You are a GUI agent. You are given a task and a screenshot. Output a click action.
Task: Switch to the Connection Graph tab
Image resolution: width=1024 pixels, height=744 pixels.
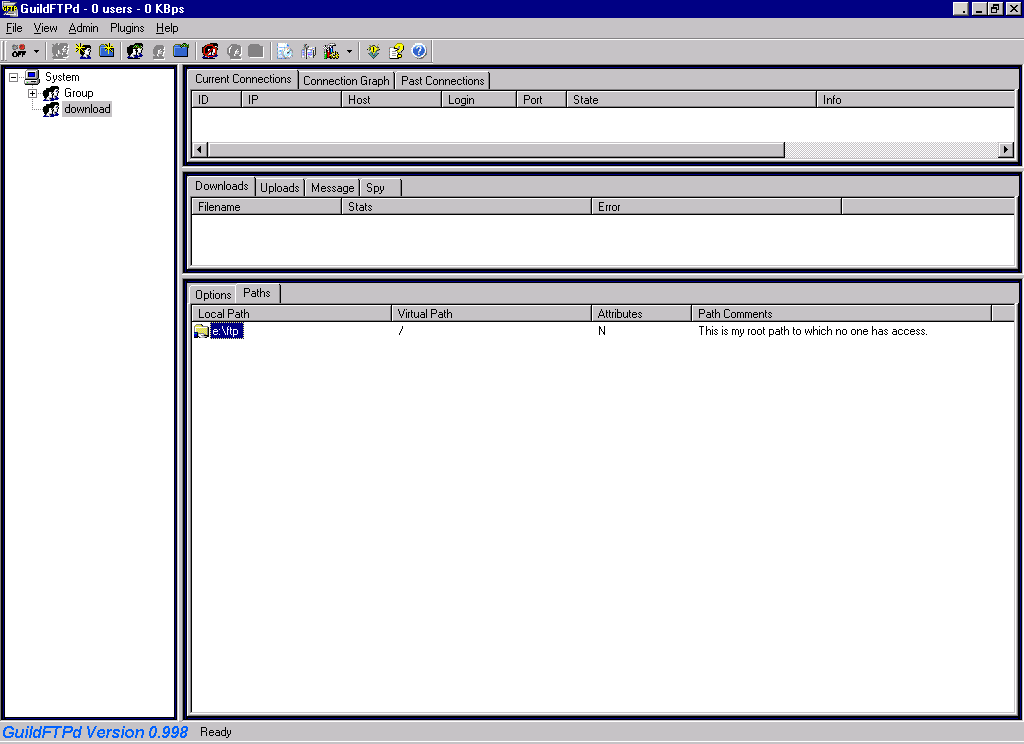tap(346, 80)
